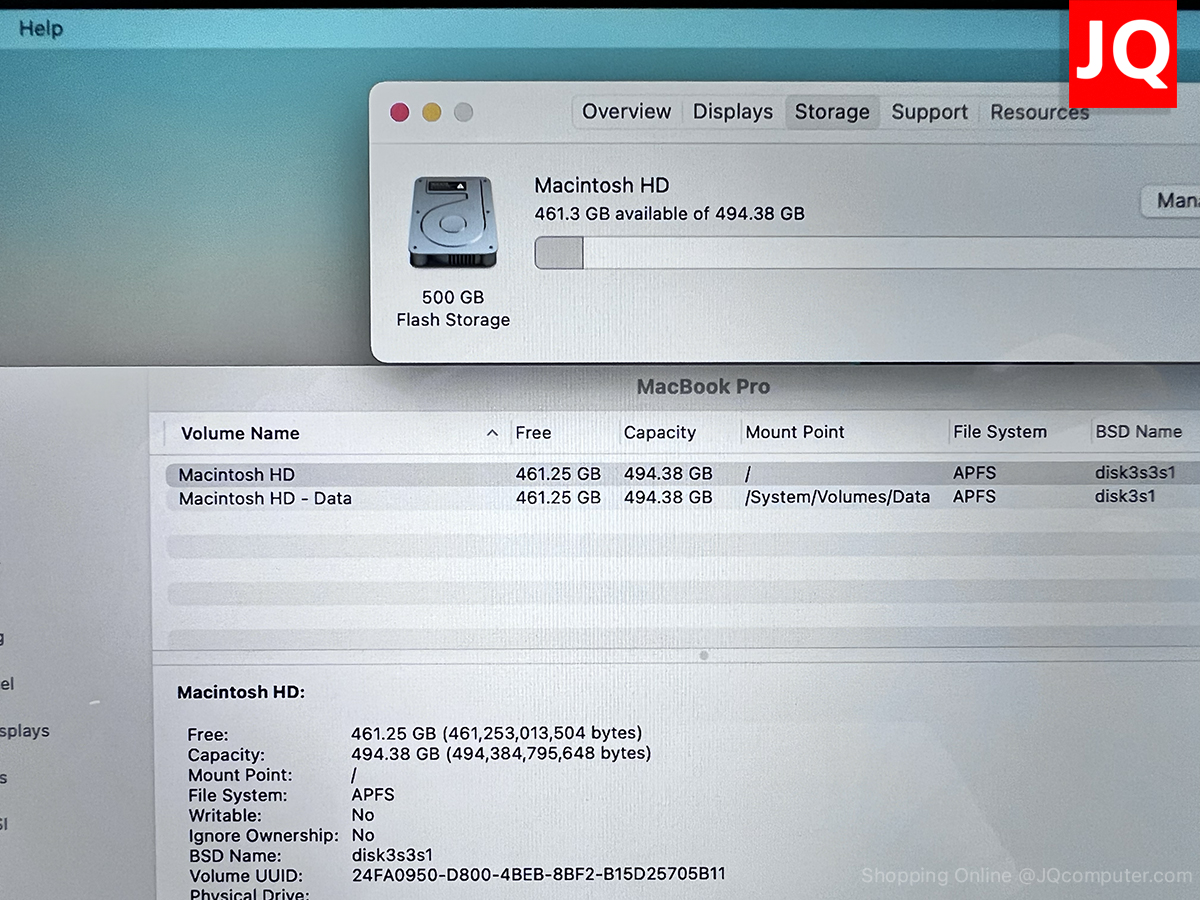The width and height of the screenshot is (1200, 900).
Task: Sort by Volume Name column header
Action: [x=240, y=433]
